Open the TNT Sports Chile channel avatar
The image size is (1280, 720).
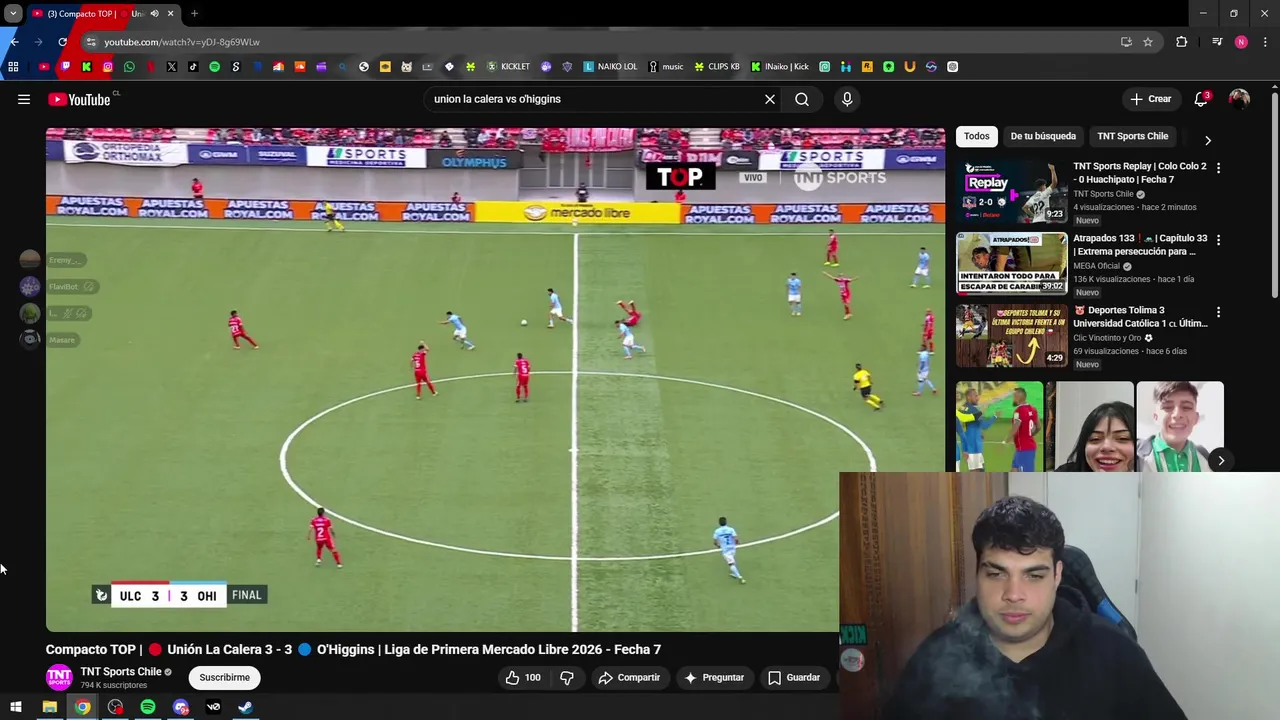60,677
